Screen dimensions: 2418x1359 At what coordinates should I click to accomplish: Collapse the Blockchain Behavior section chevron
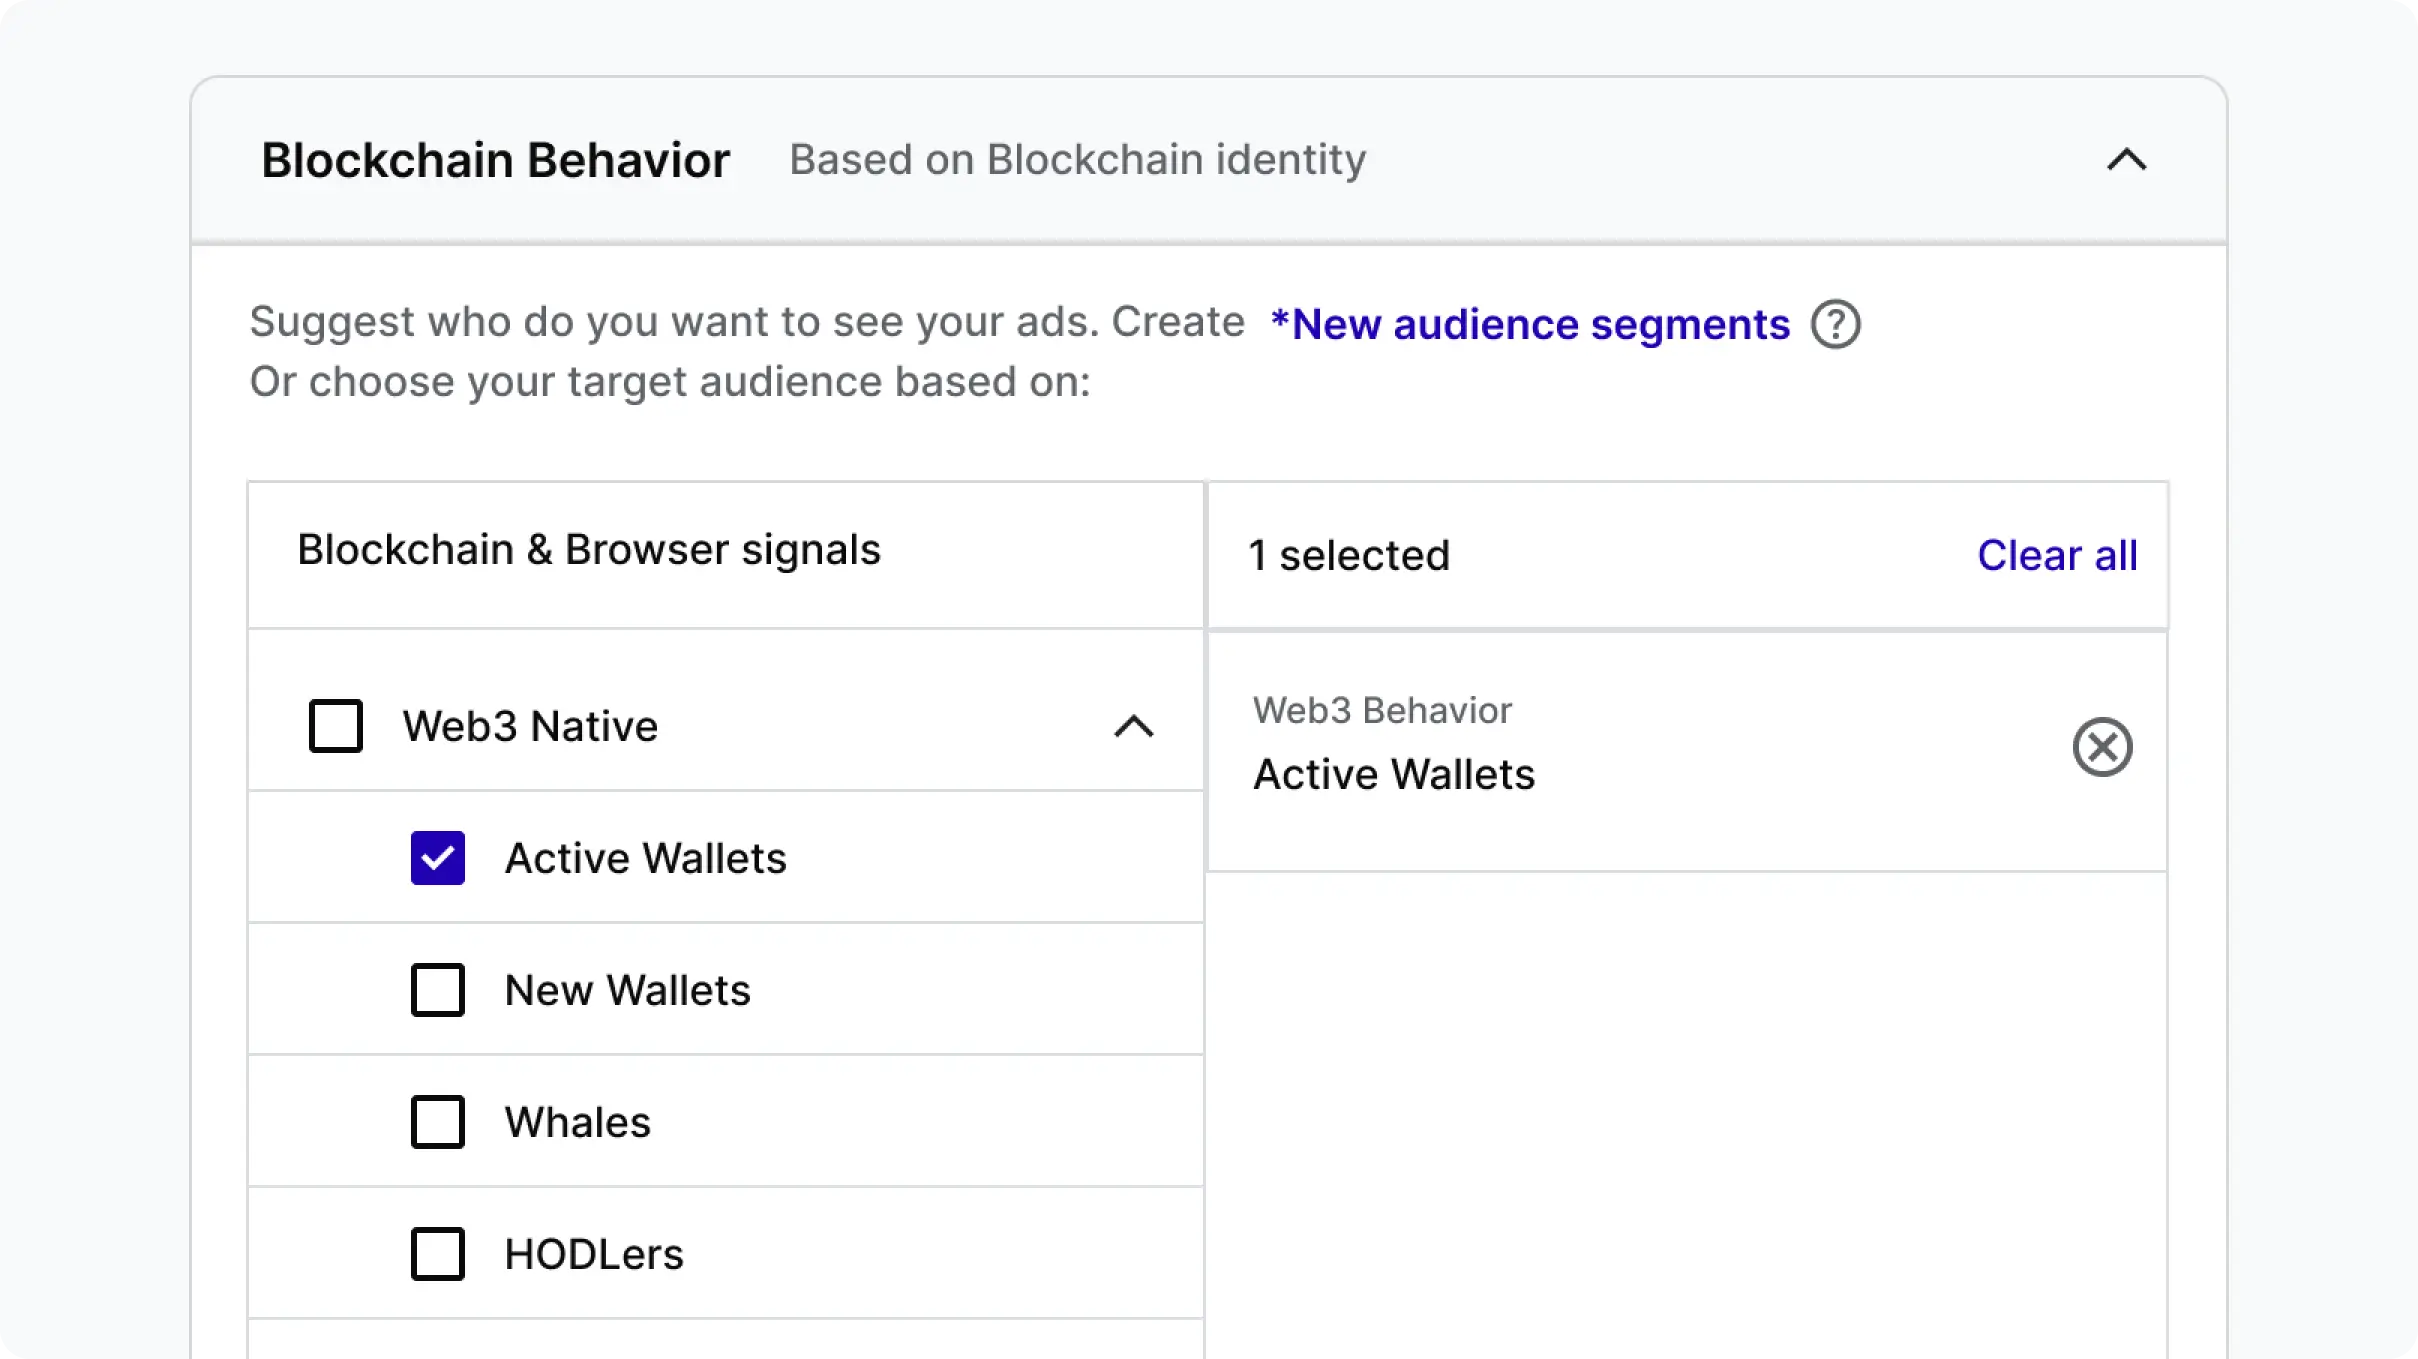(x=2126, y=160)
